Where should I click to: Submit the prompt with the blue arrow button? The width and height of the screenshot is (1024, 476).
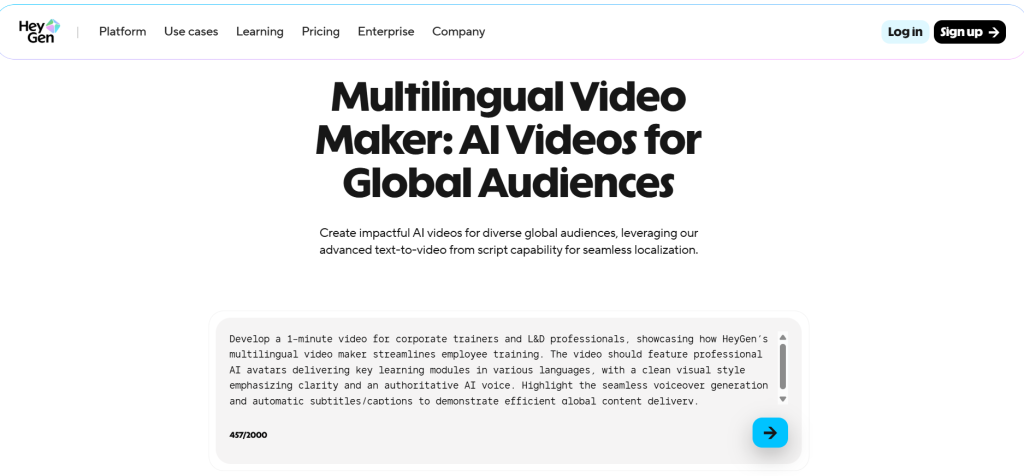click(770, 432)
